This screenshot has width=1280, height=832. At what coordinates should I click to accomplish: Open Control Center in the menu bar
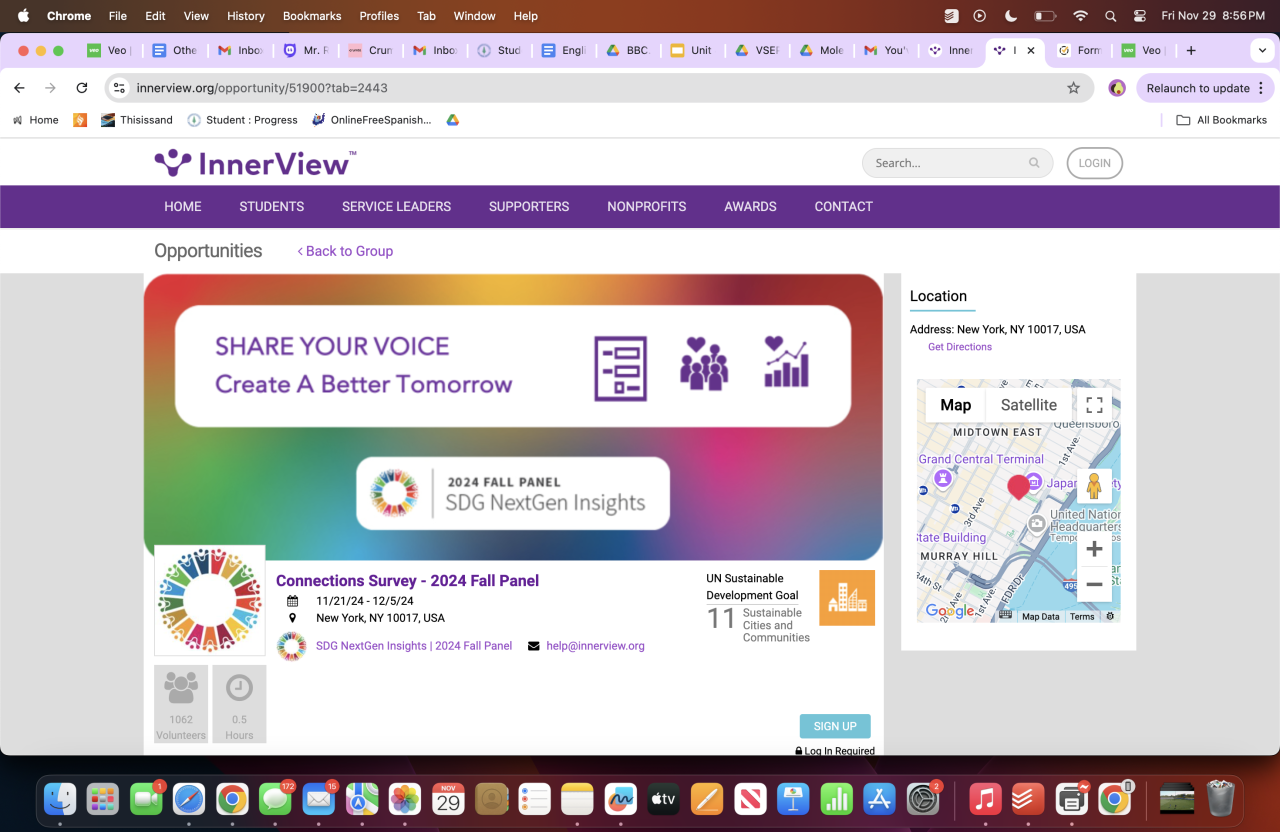point(1140,16)
